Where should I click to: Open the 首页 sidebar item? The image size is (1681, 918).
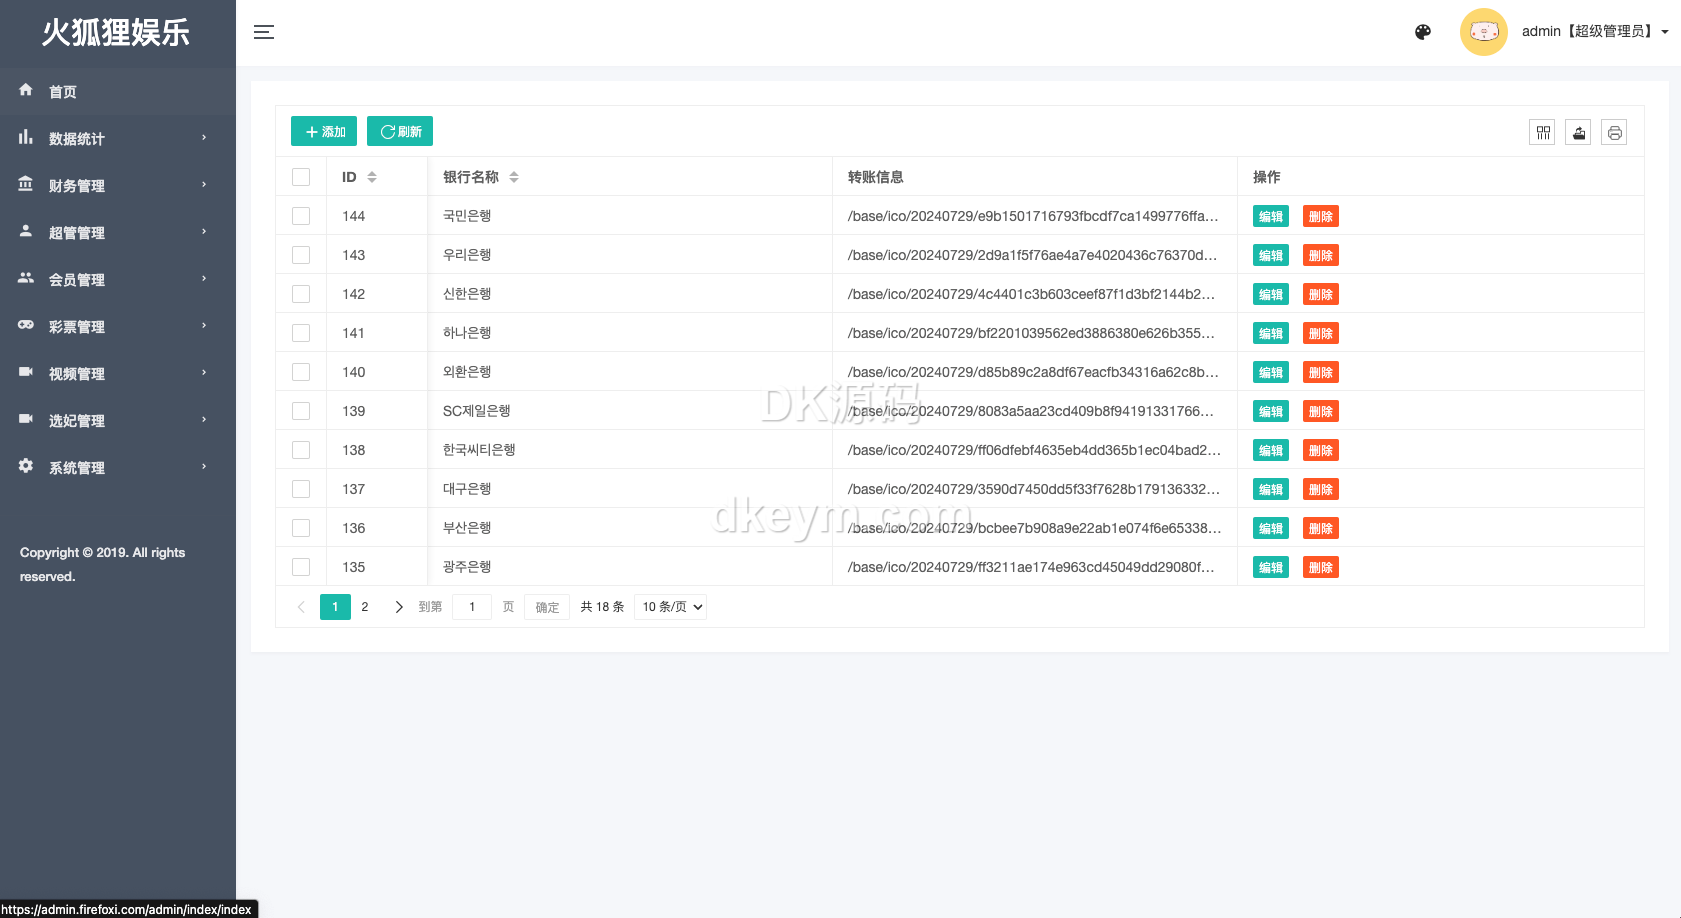(63, 91)
